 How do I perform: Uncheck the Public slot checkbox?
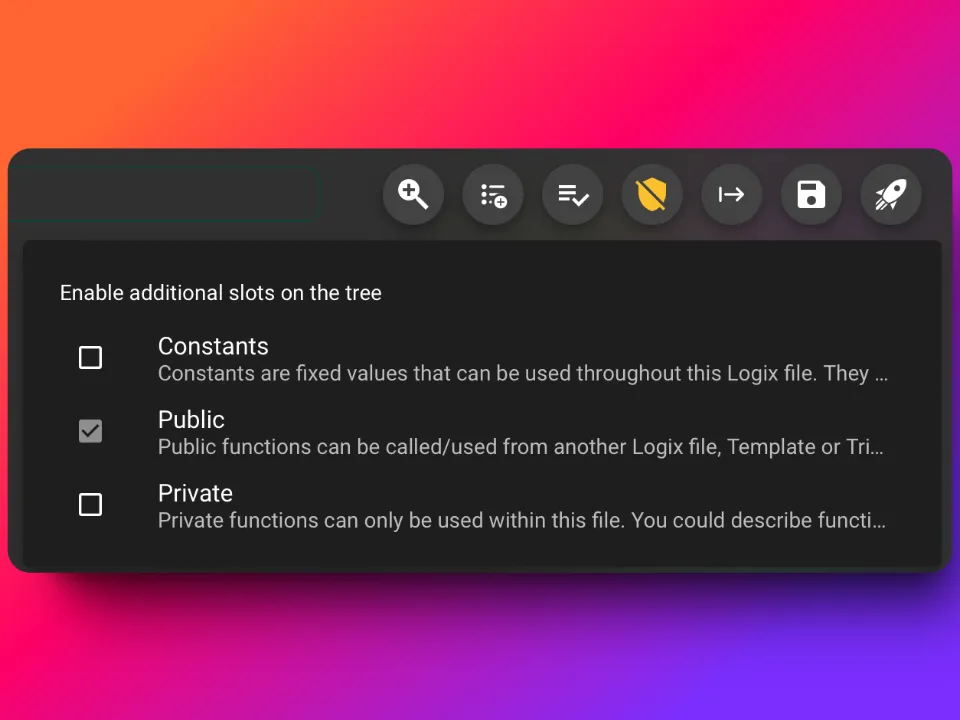point(91,431)
